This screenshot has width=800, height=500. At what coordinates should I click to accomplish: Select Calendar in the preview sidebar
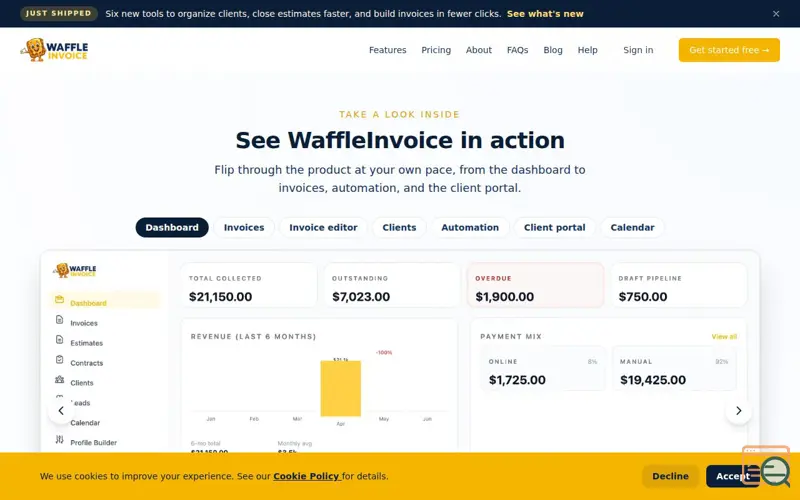pos(85,422)
